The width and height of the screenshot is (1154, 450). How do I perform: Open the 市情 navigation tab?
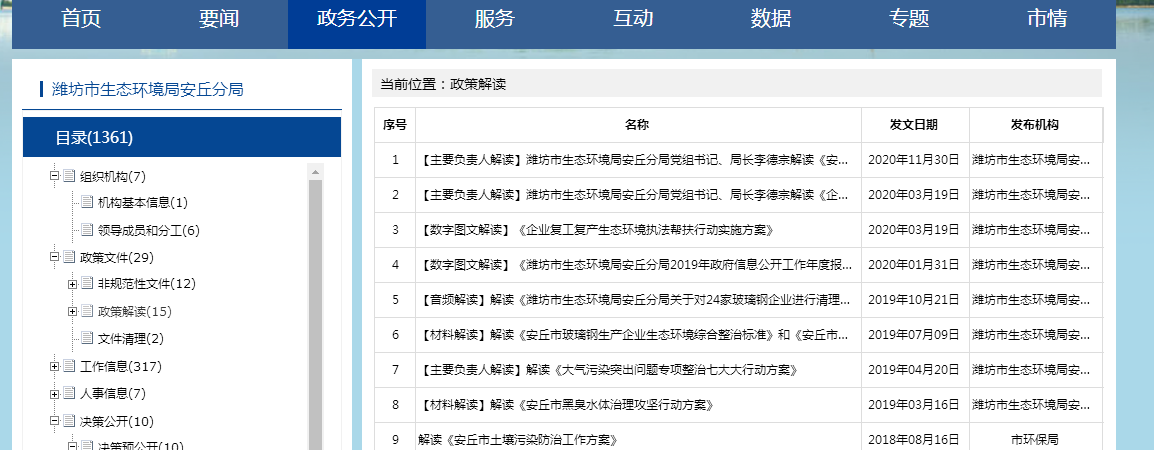pyautogui.click(x=1047, y=18)
